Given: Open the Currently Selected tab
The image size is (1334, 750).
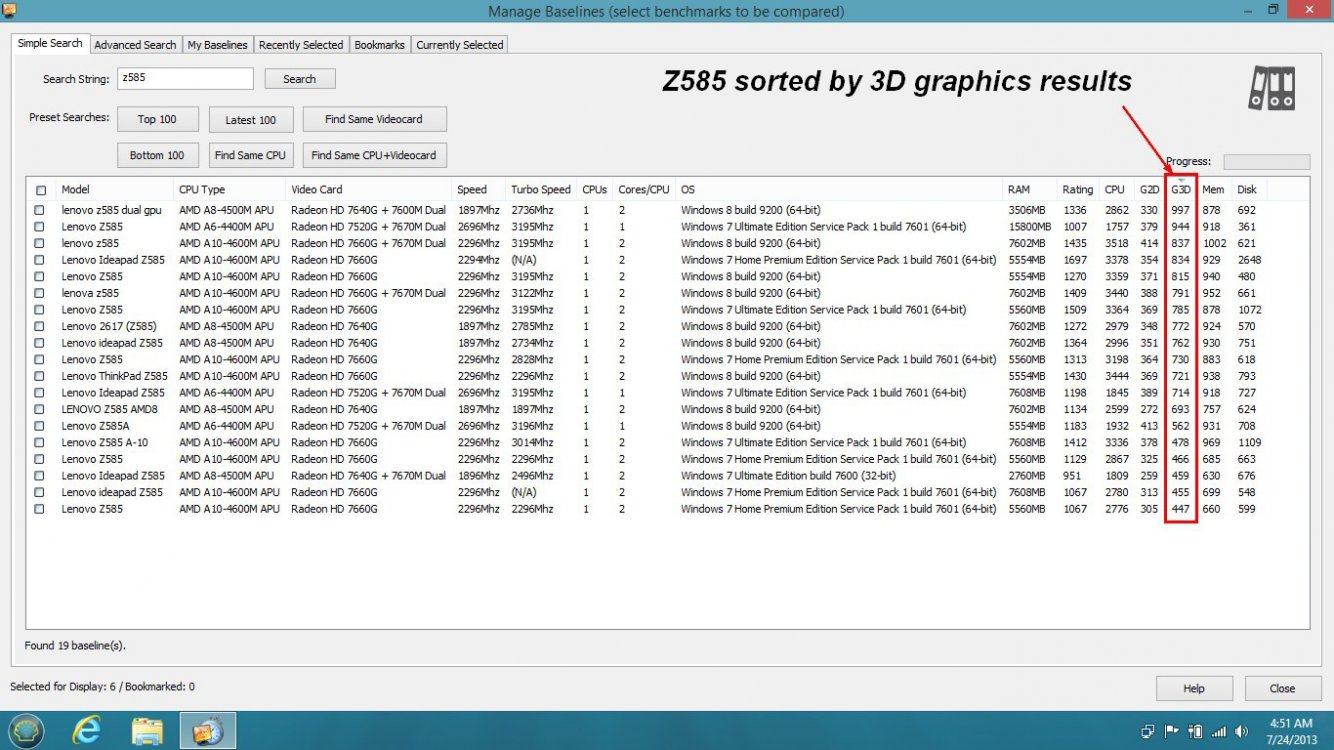Looking at the screenshot, I should [460, 45].
